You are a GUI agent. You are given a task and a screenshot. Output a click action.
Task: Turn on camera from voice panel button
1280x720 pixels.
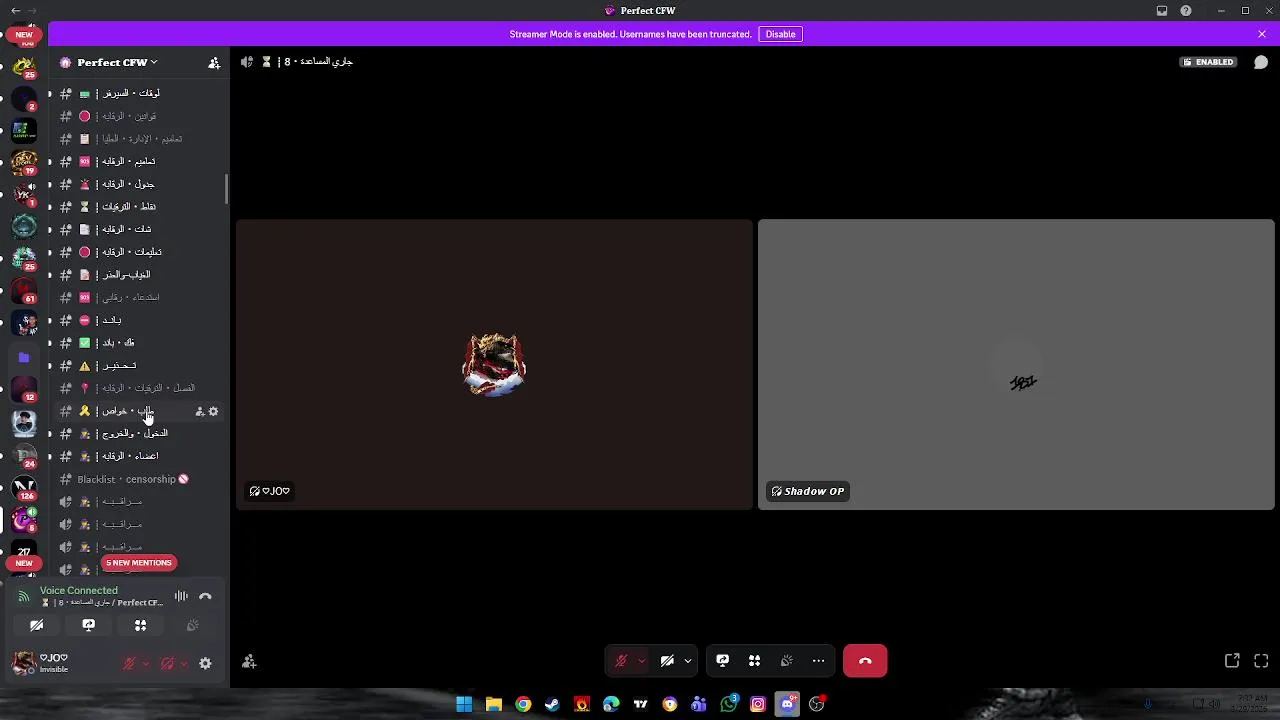click(x=37, y=625)
